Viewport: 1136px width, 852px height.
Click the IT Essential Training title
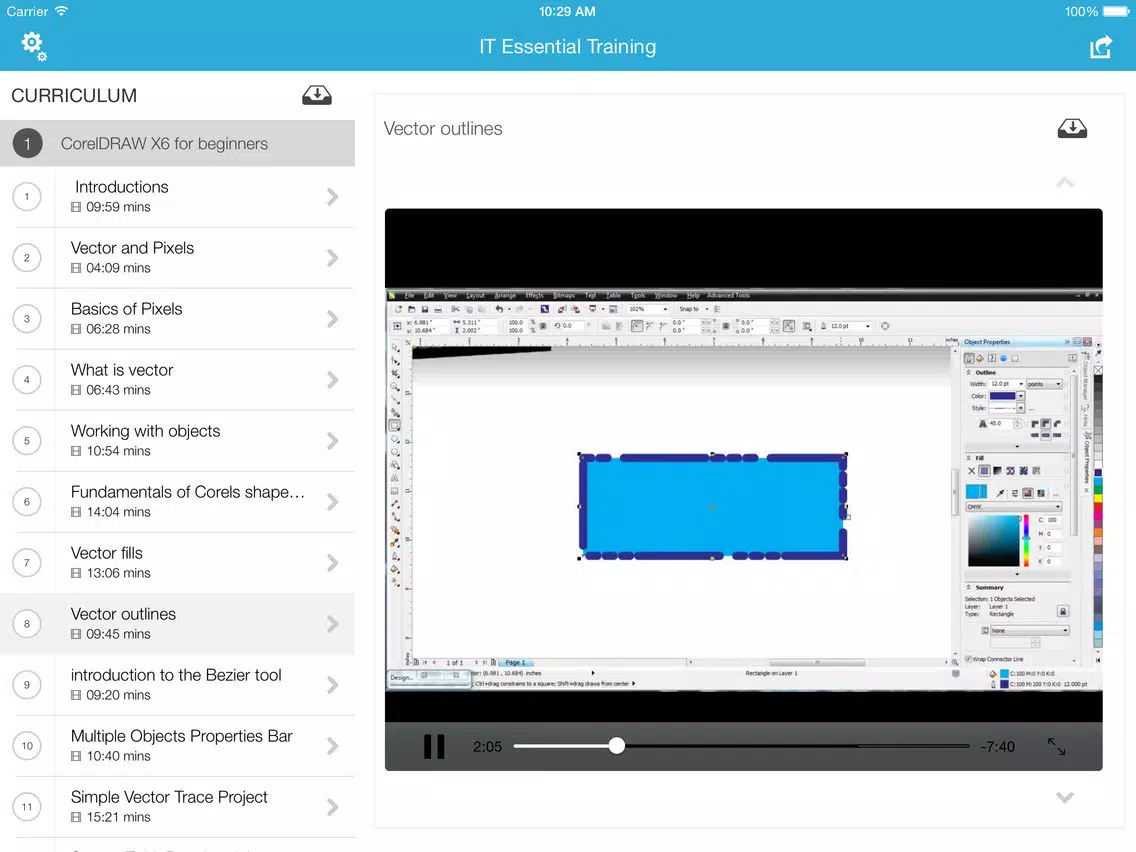click(567, 46)
